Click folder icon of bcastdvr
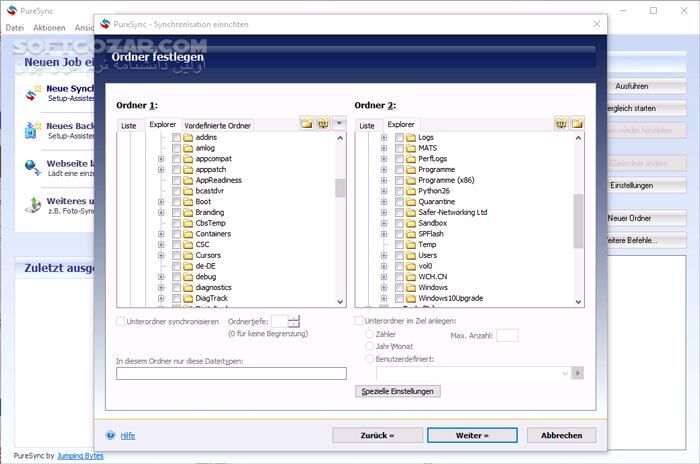Screen dimensions: 700x464 click(x=188, y=191)
